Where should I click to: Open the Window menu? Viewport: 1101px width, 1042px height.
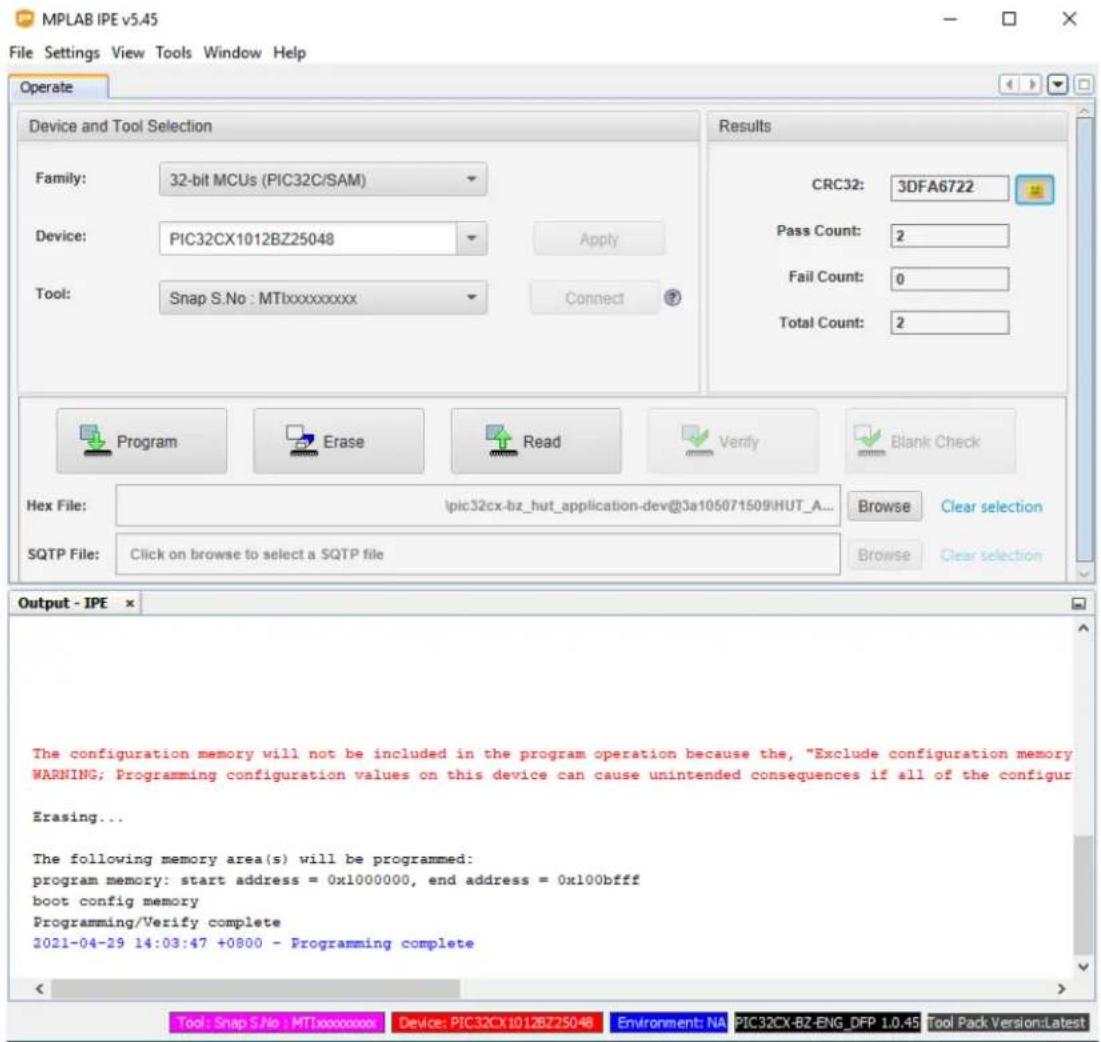click(232, 53)
